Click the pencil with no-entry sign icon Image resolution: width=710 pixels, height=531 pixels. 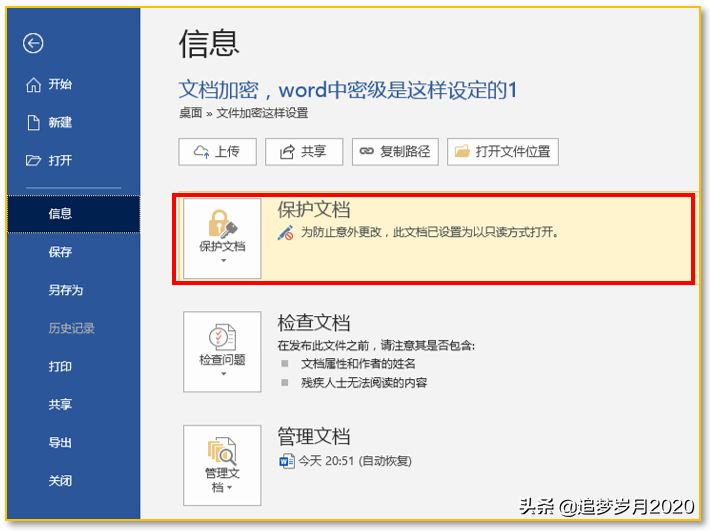click(x=286, y=232)
